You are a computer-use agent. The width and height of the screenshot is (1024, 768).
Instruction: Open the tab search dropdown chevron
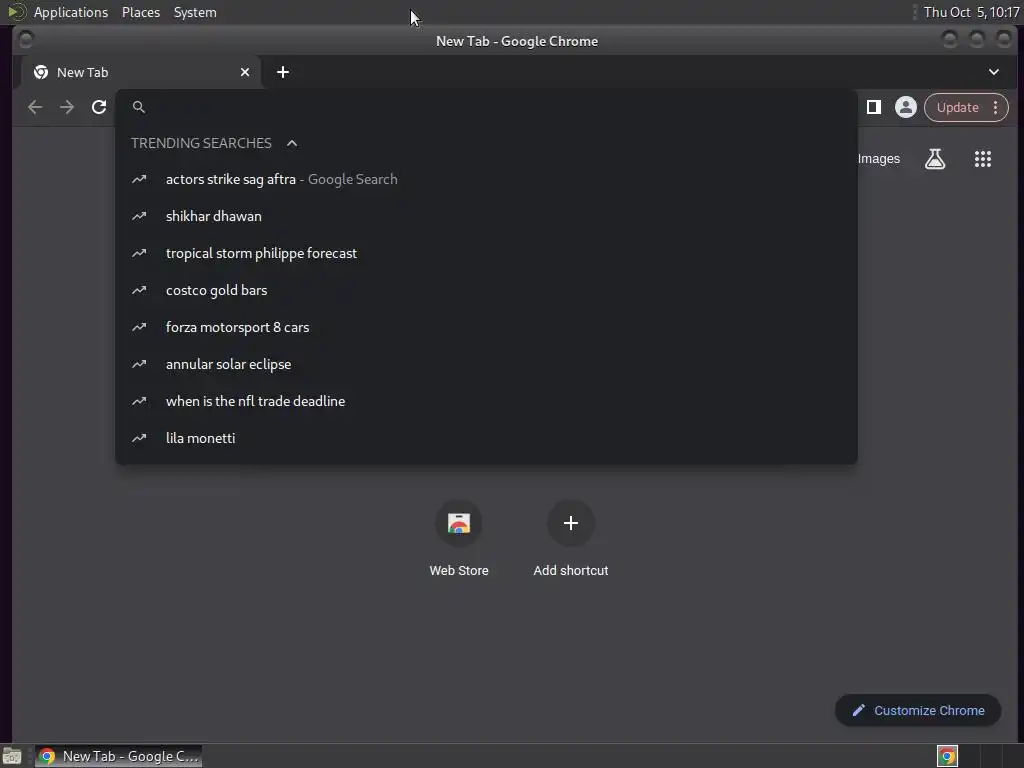point(993,72)
